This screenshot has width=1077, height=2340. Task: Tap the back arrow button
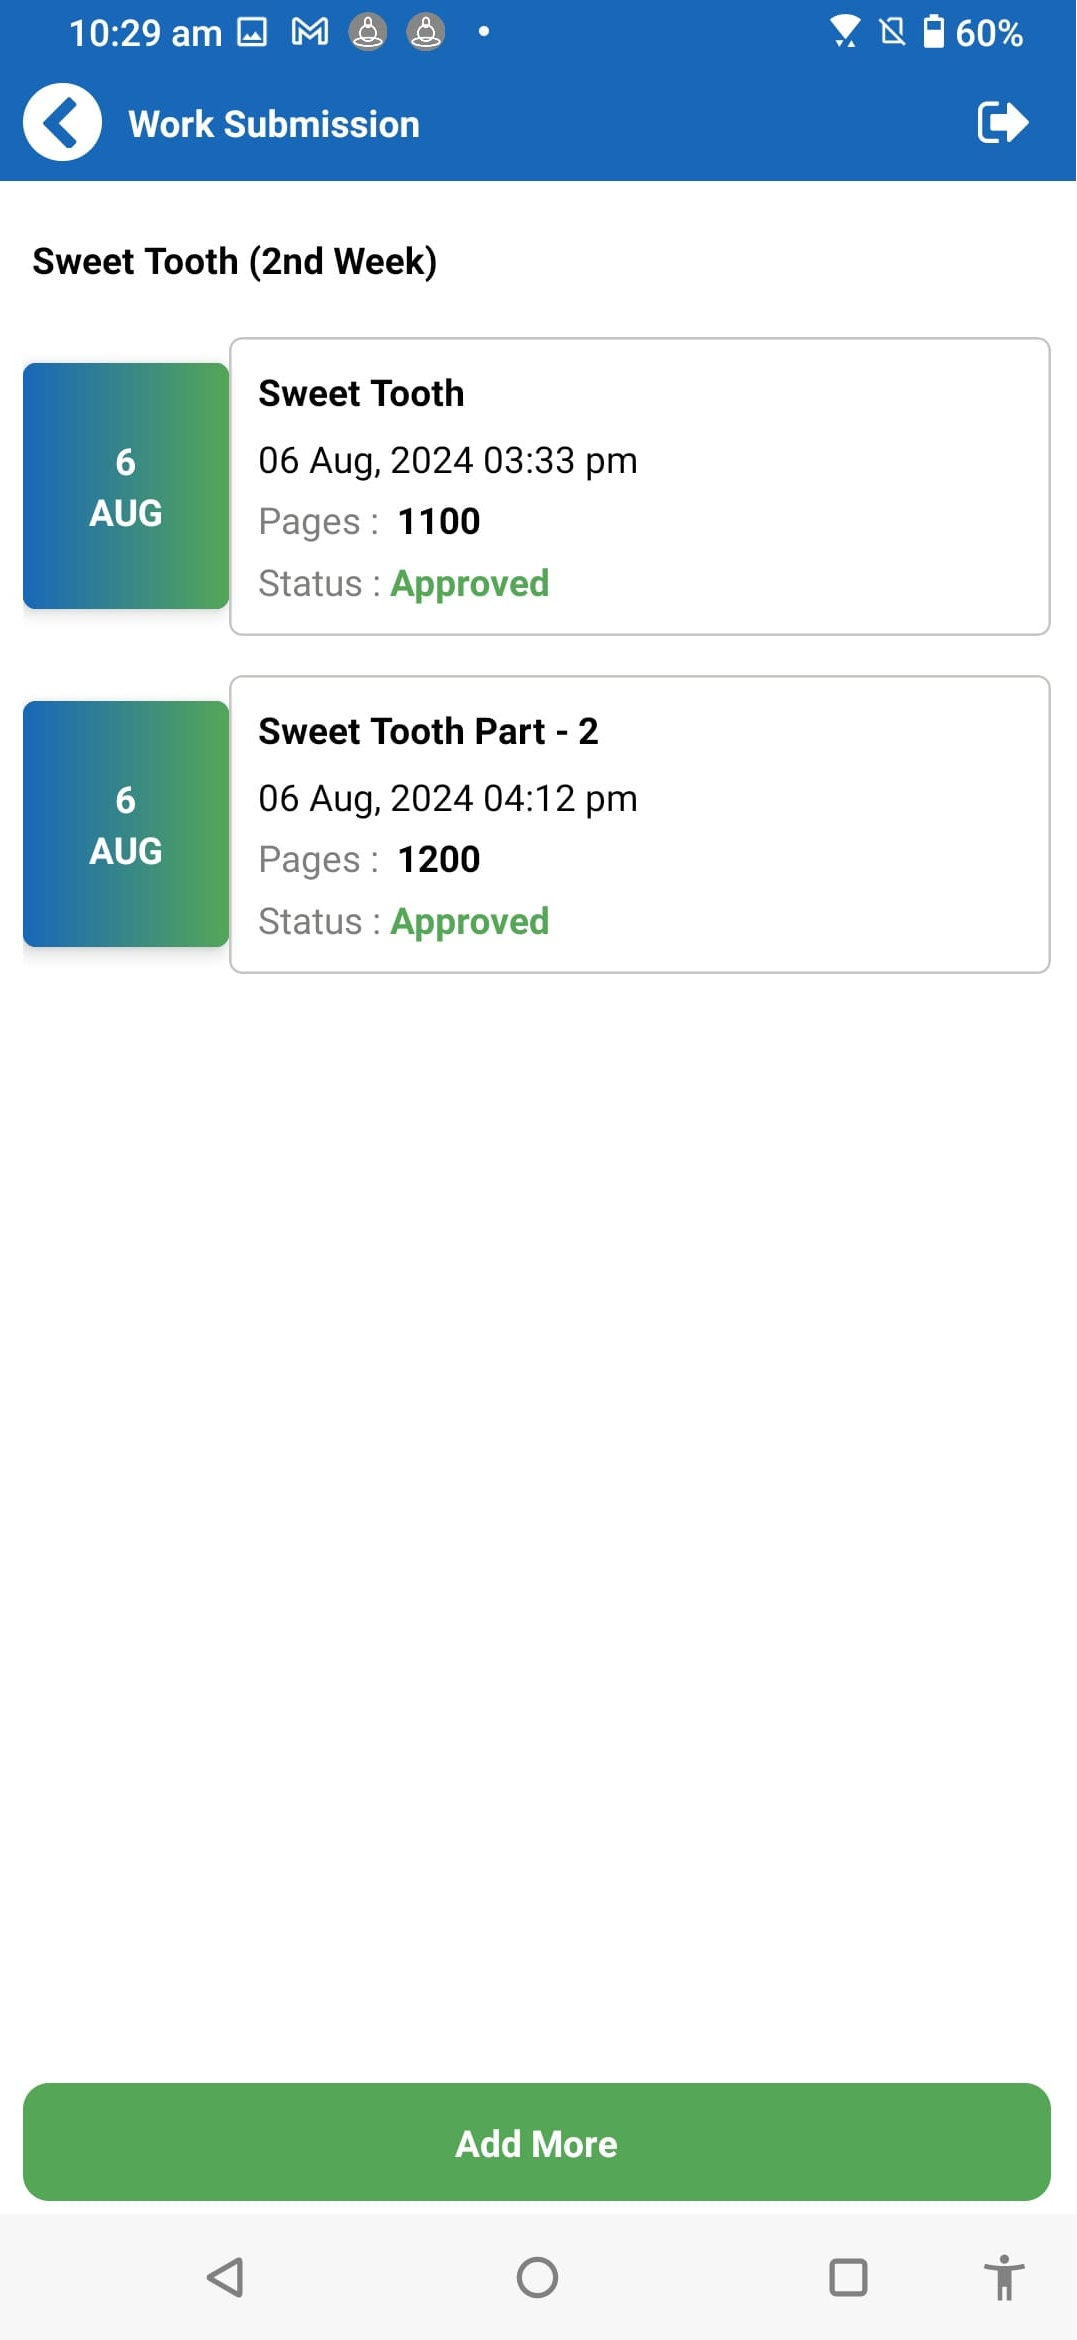(x=62, y=123)
